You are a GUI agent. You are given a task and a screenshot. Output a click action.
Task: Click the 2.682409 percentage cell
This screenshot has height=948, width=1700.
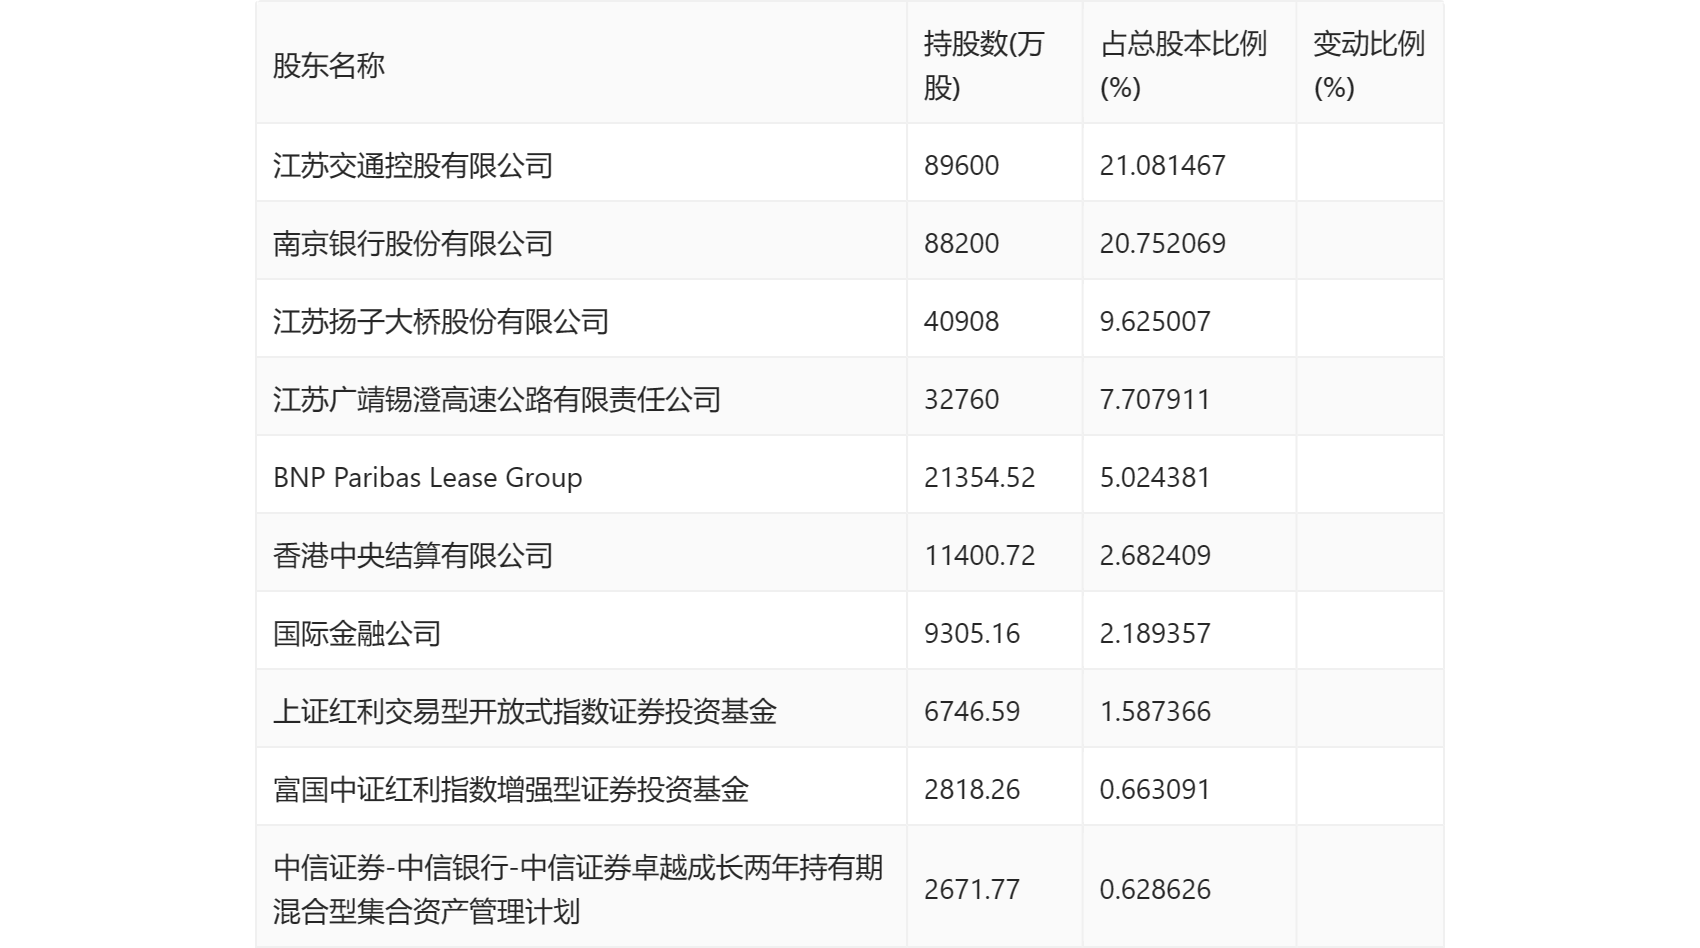(1155, 556)
